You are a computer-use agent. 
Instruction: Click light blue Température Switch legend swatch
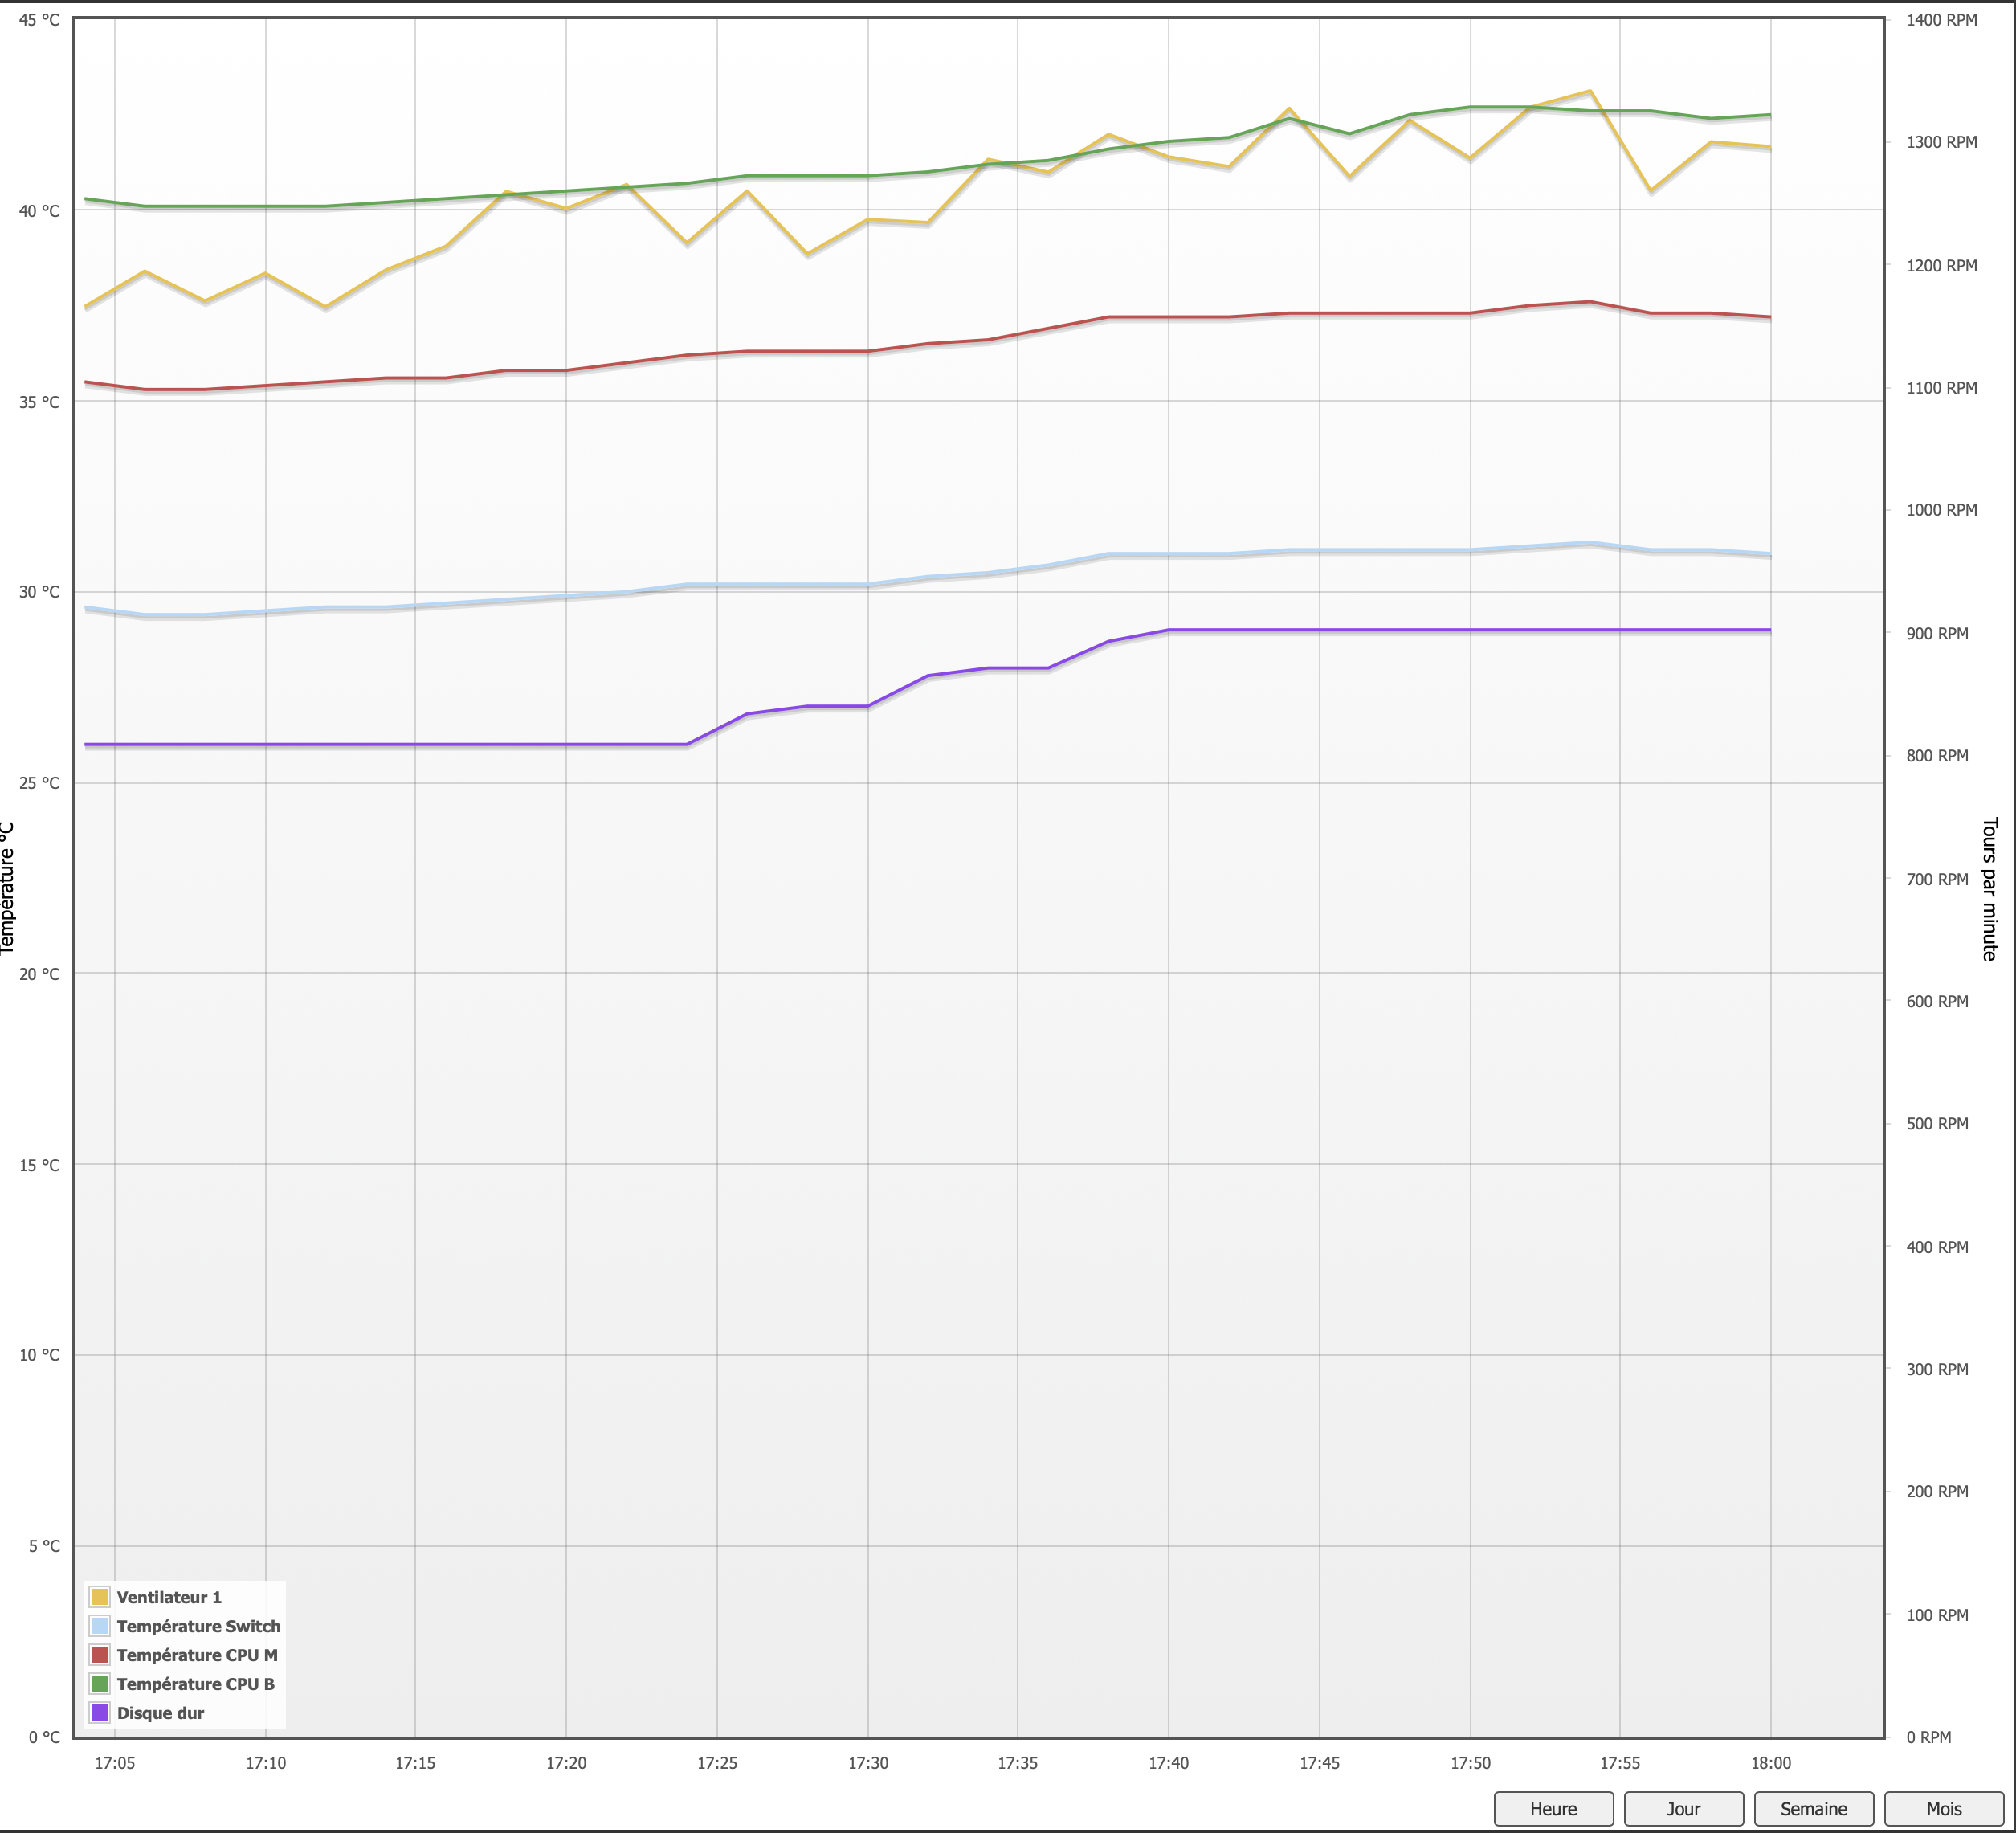(x=99, y=1626)
